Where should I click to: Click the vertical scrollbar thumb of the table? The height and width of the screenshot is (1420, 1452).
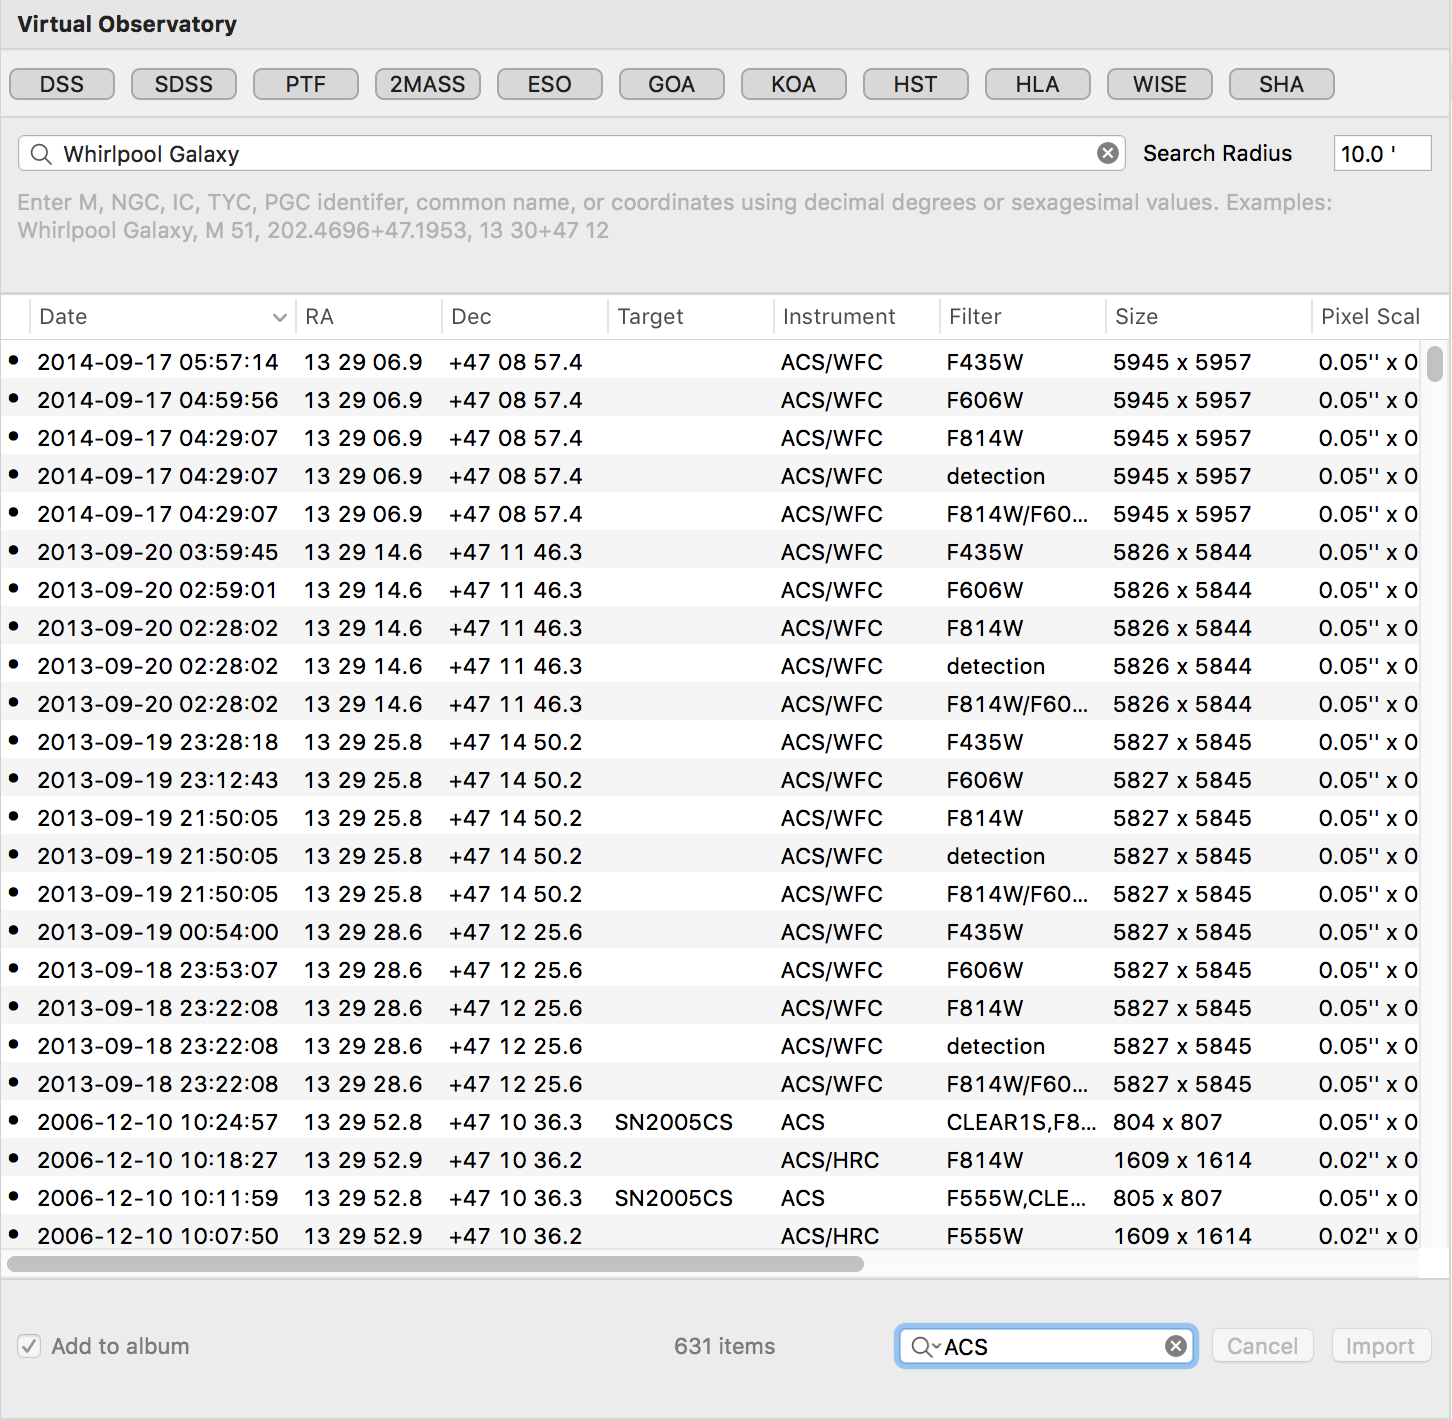coord(1435,364)
